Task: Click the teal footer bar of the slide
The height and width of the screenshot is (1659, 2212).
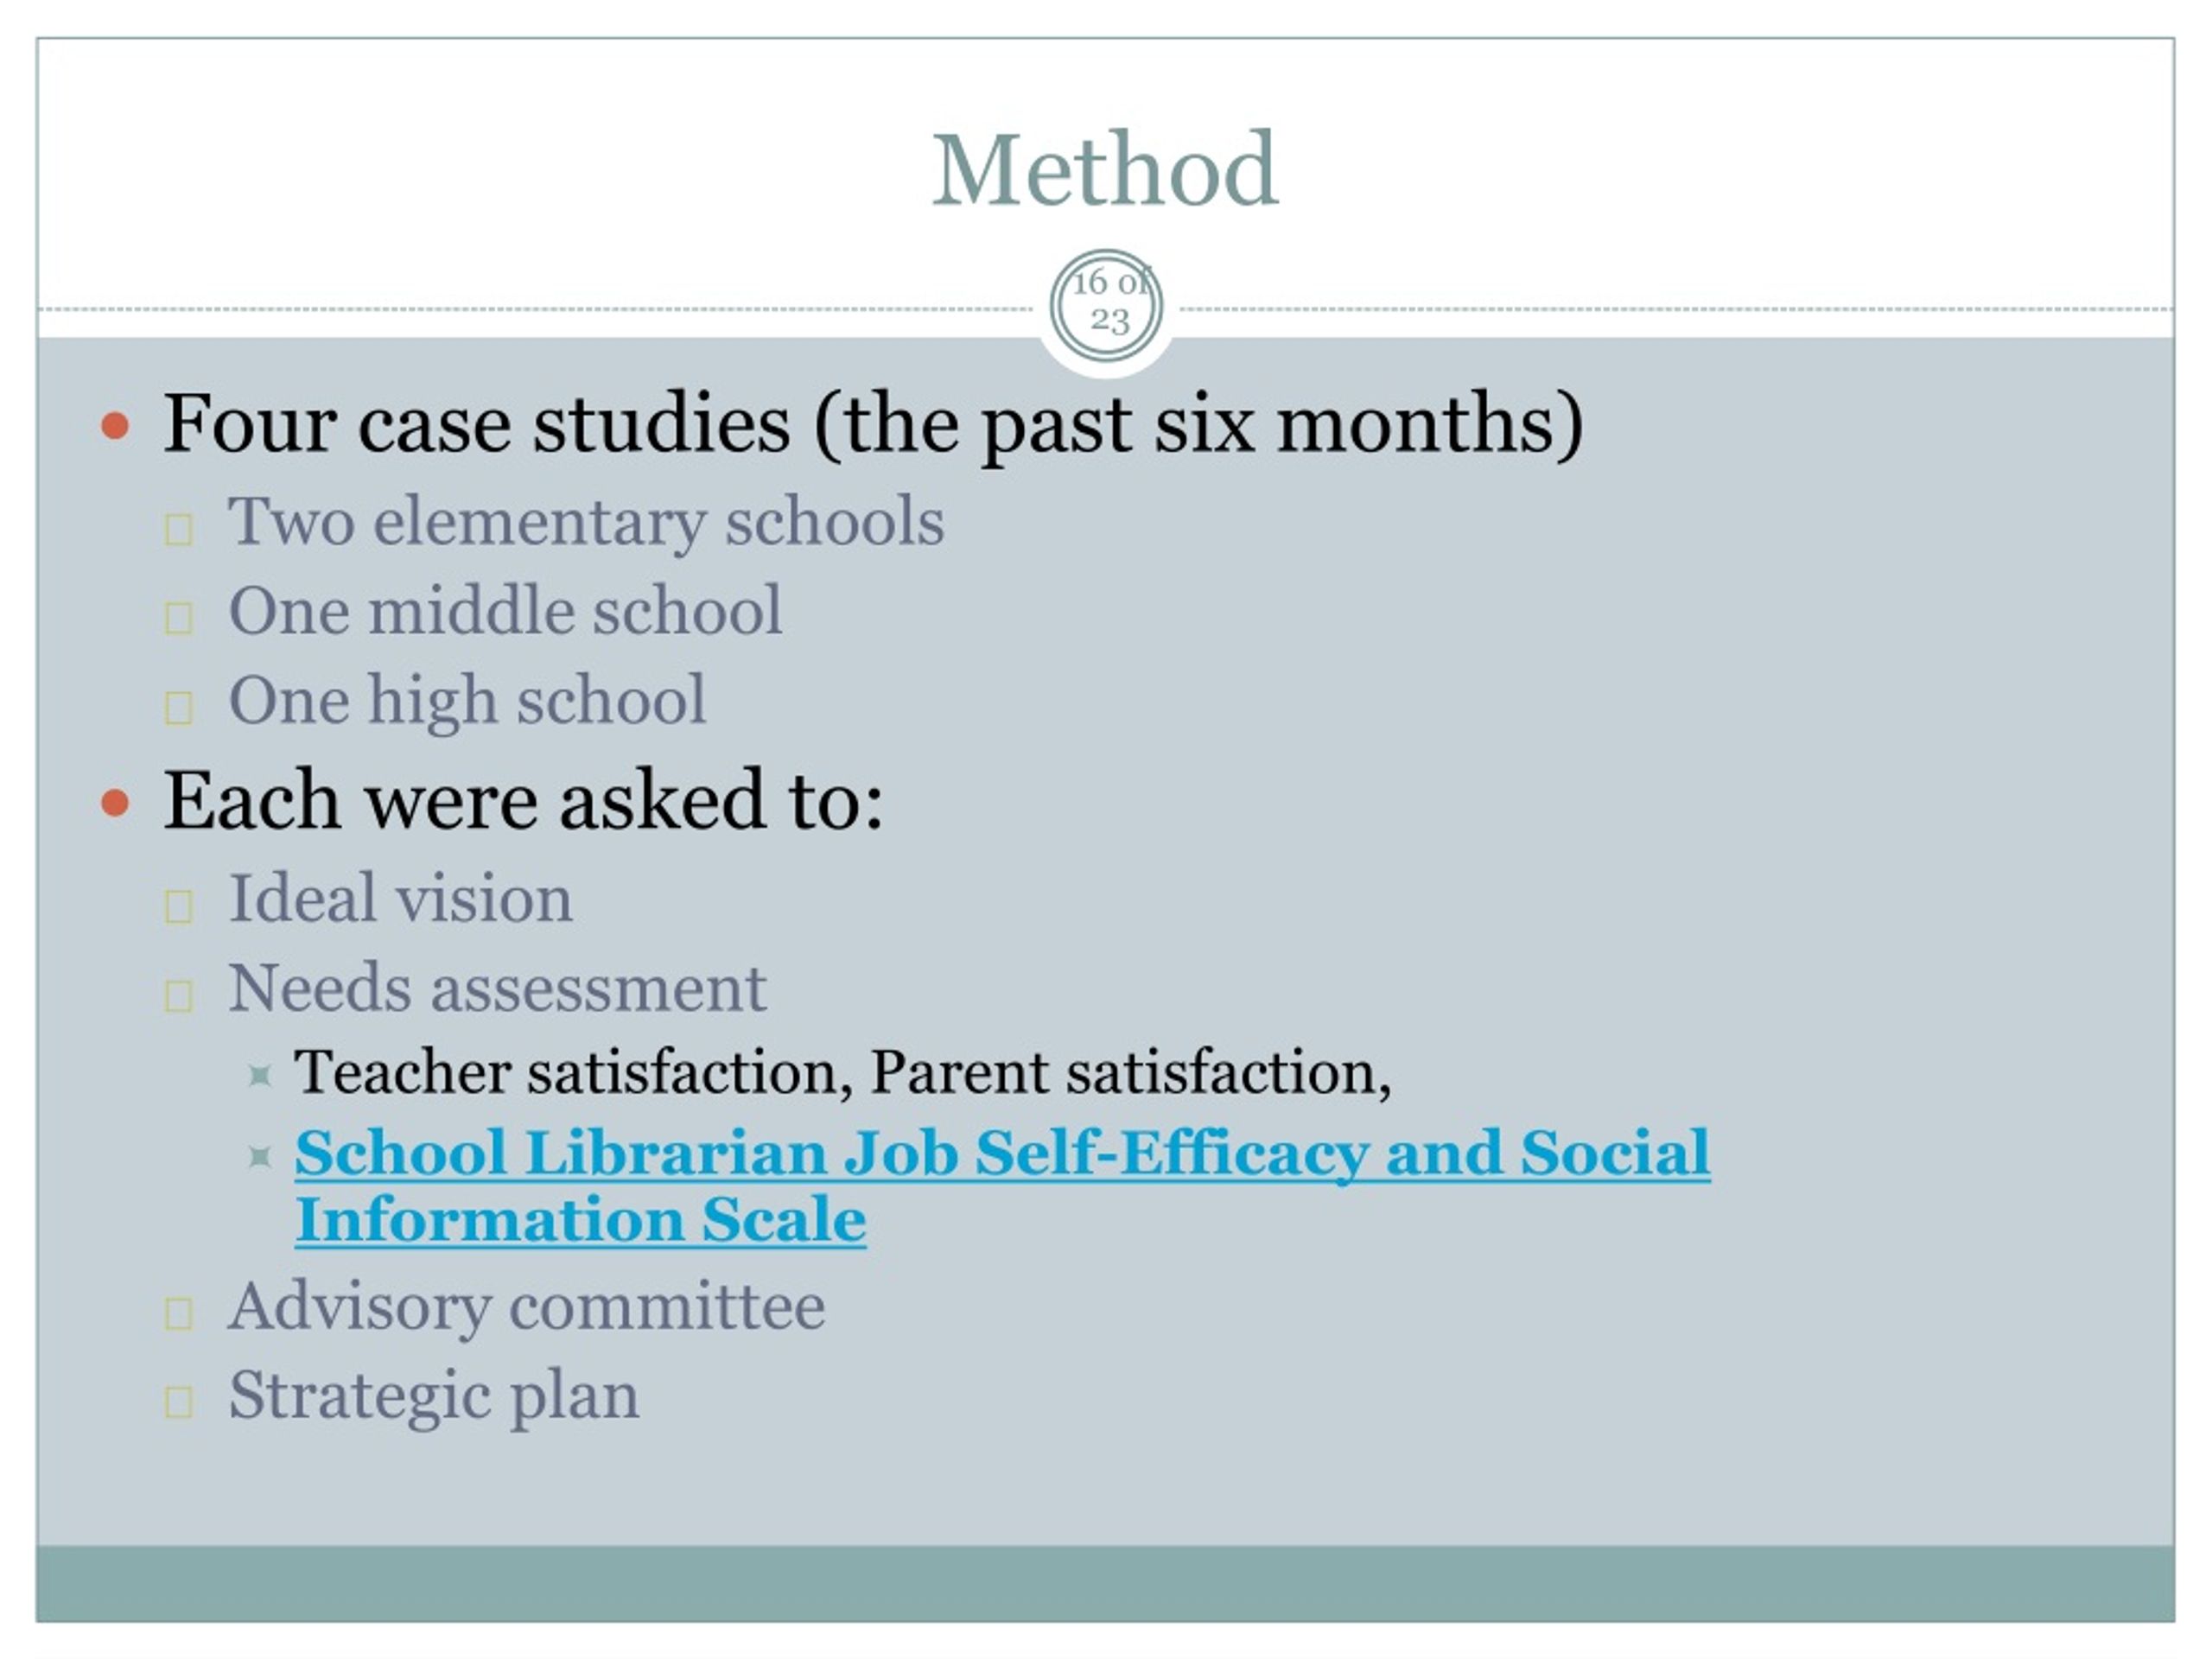Action: (1105, 1585)
